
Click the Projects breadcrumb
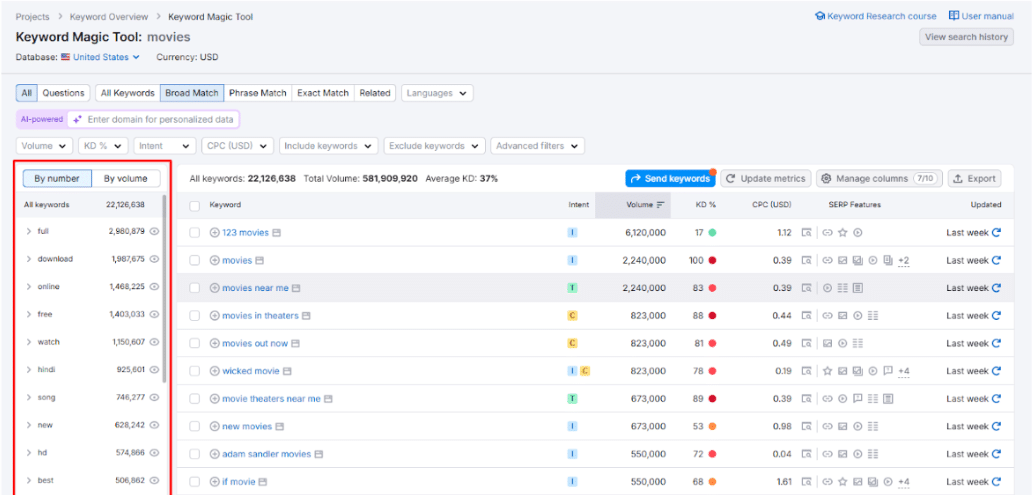tap(32, 16)
